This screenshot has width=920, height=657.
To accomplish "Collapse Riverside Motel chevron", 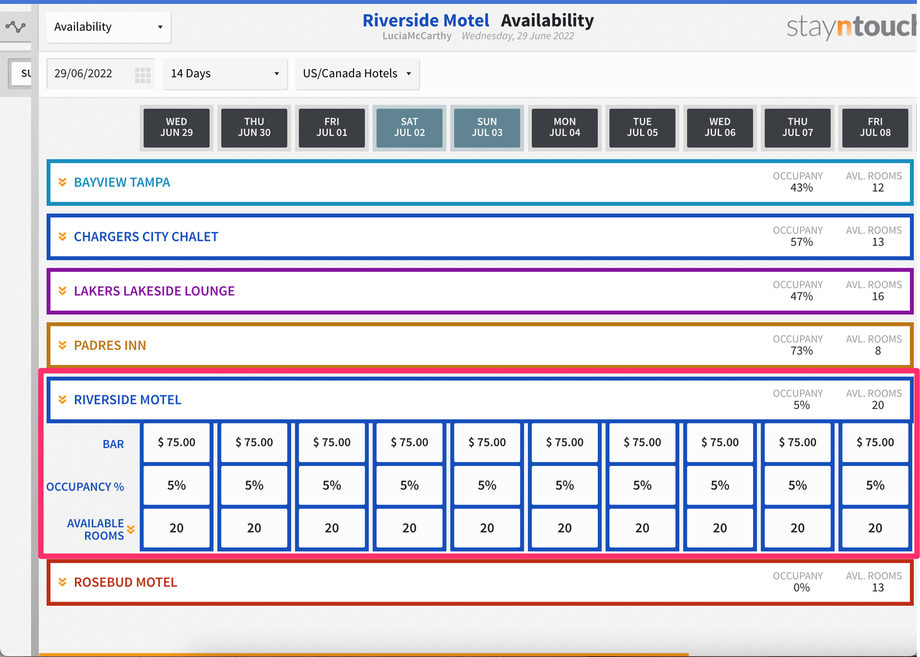I will [62, 400].
